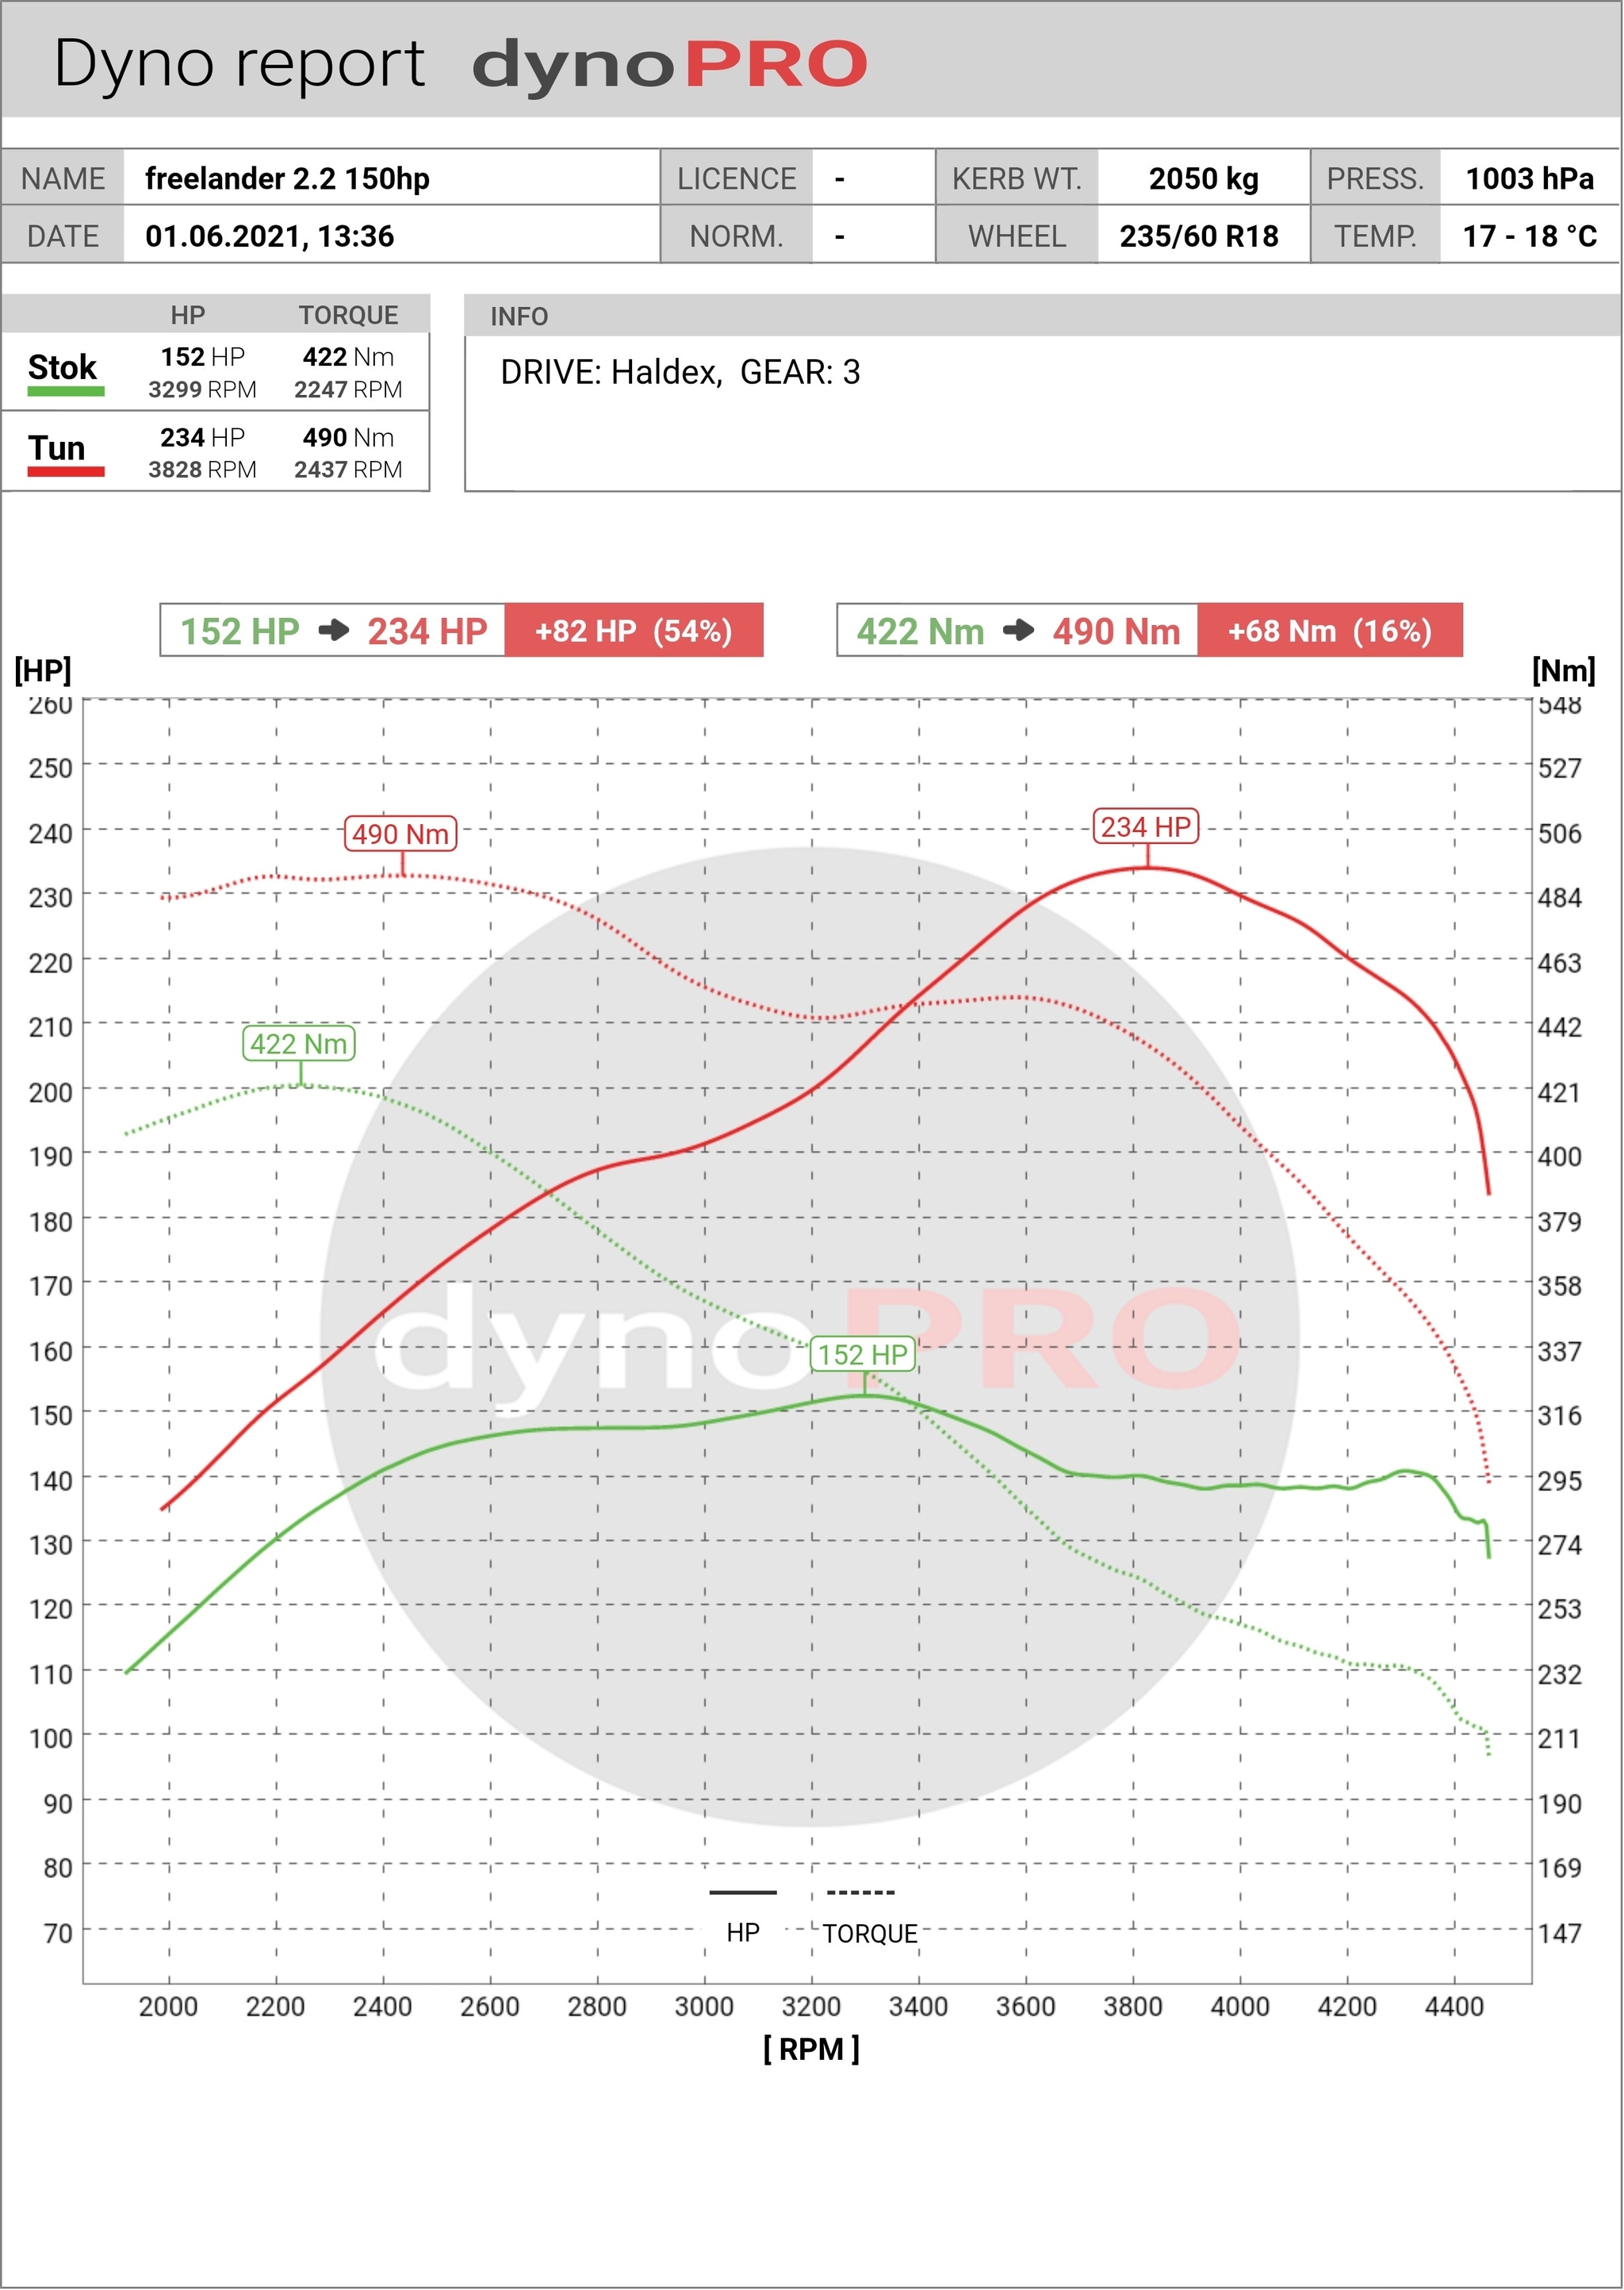
Task: Select Stok power '152 HP' in table
Action: tap(203, 357)
